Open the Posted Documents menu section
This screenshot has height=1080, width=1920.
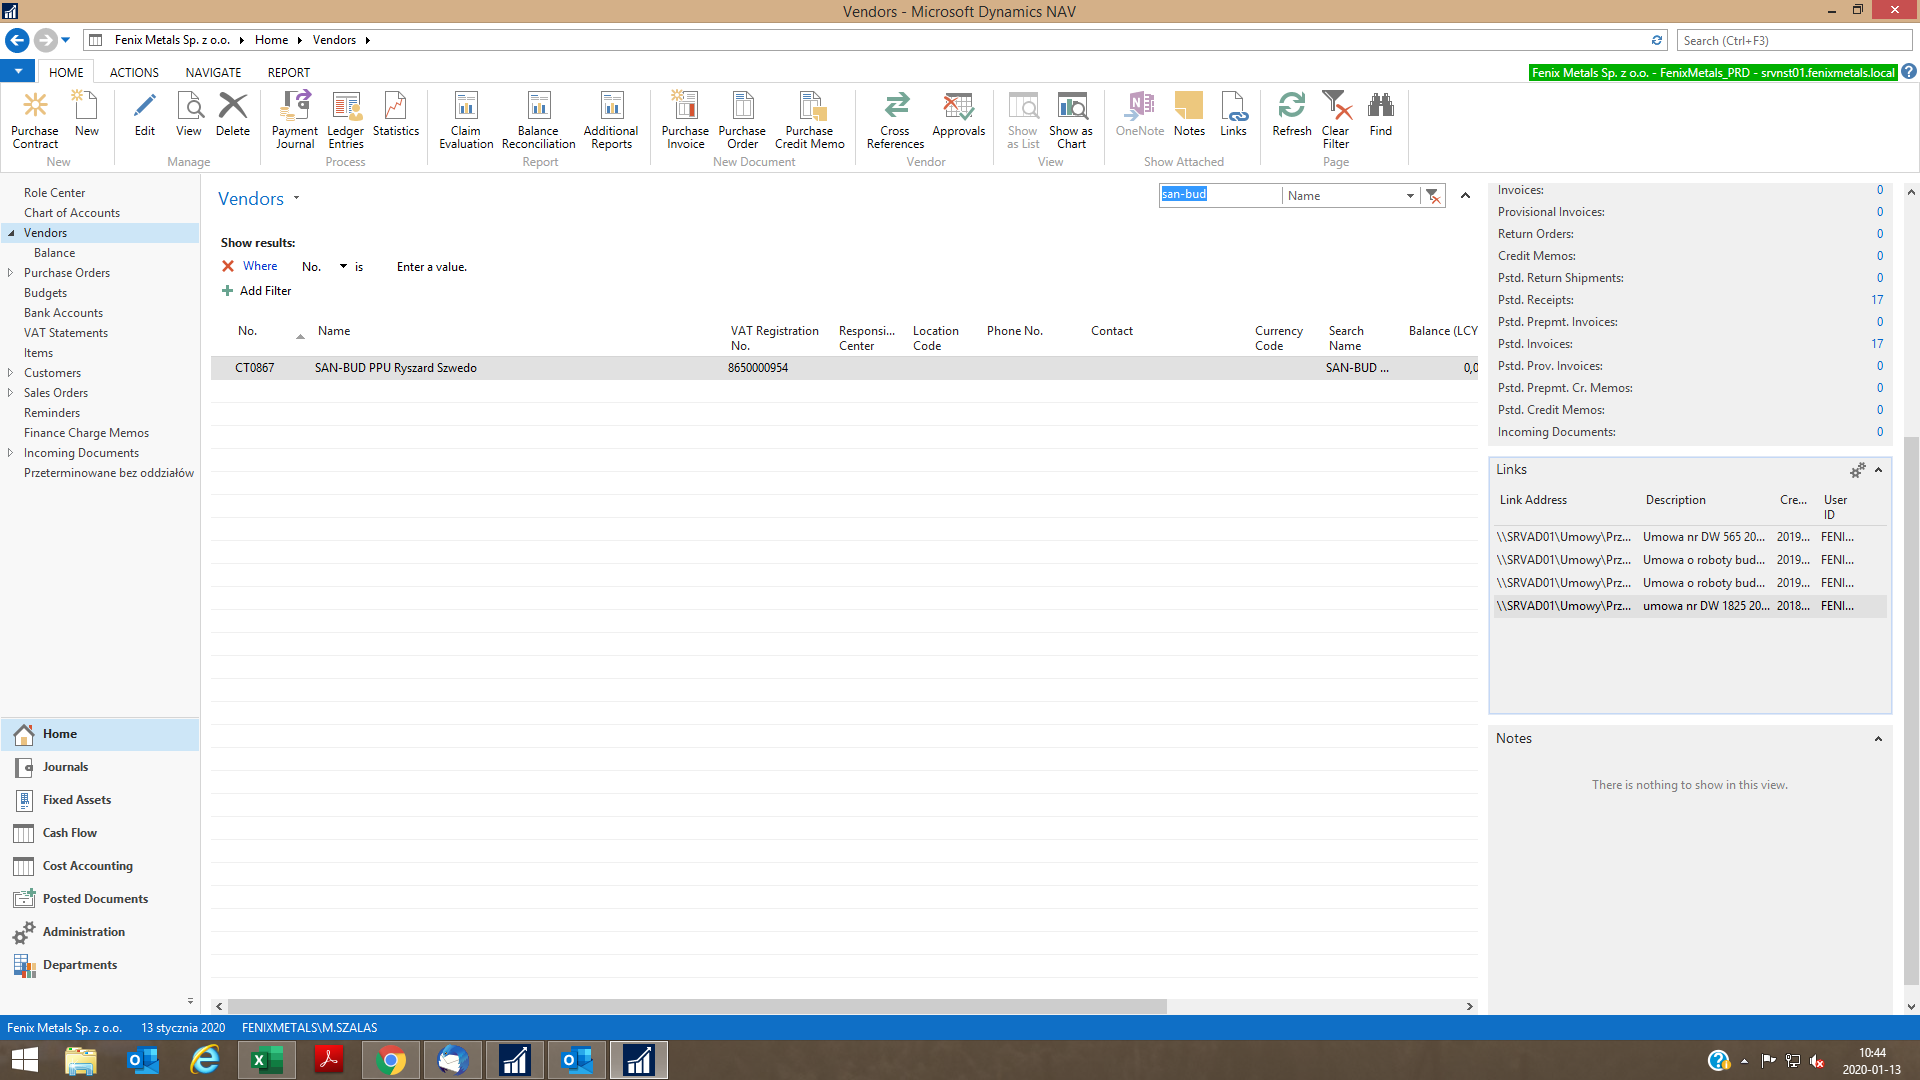100,899
